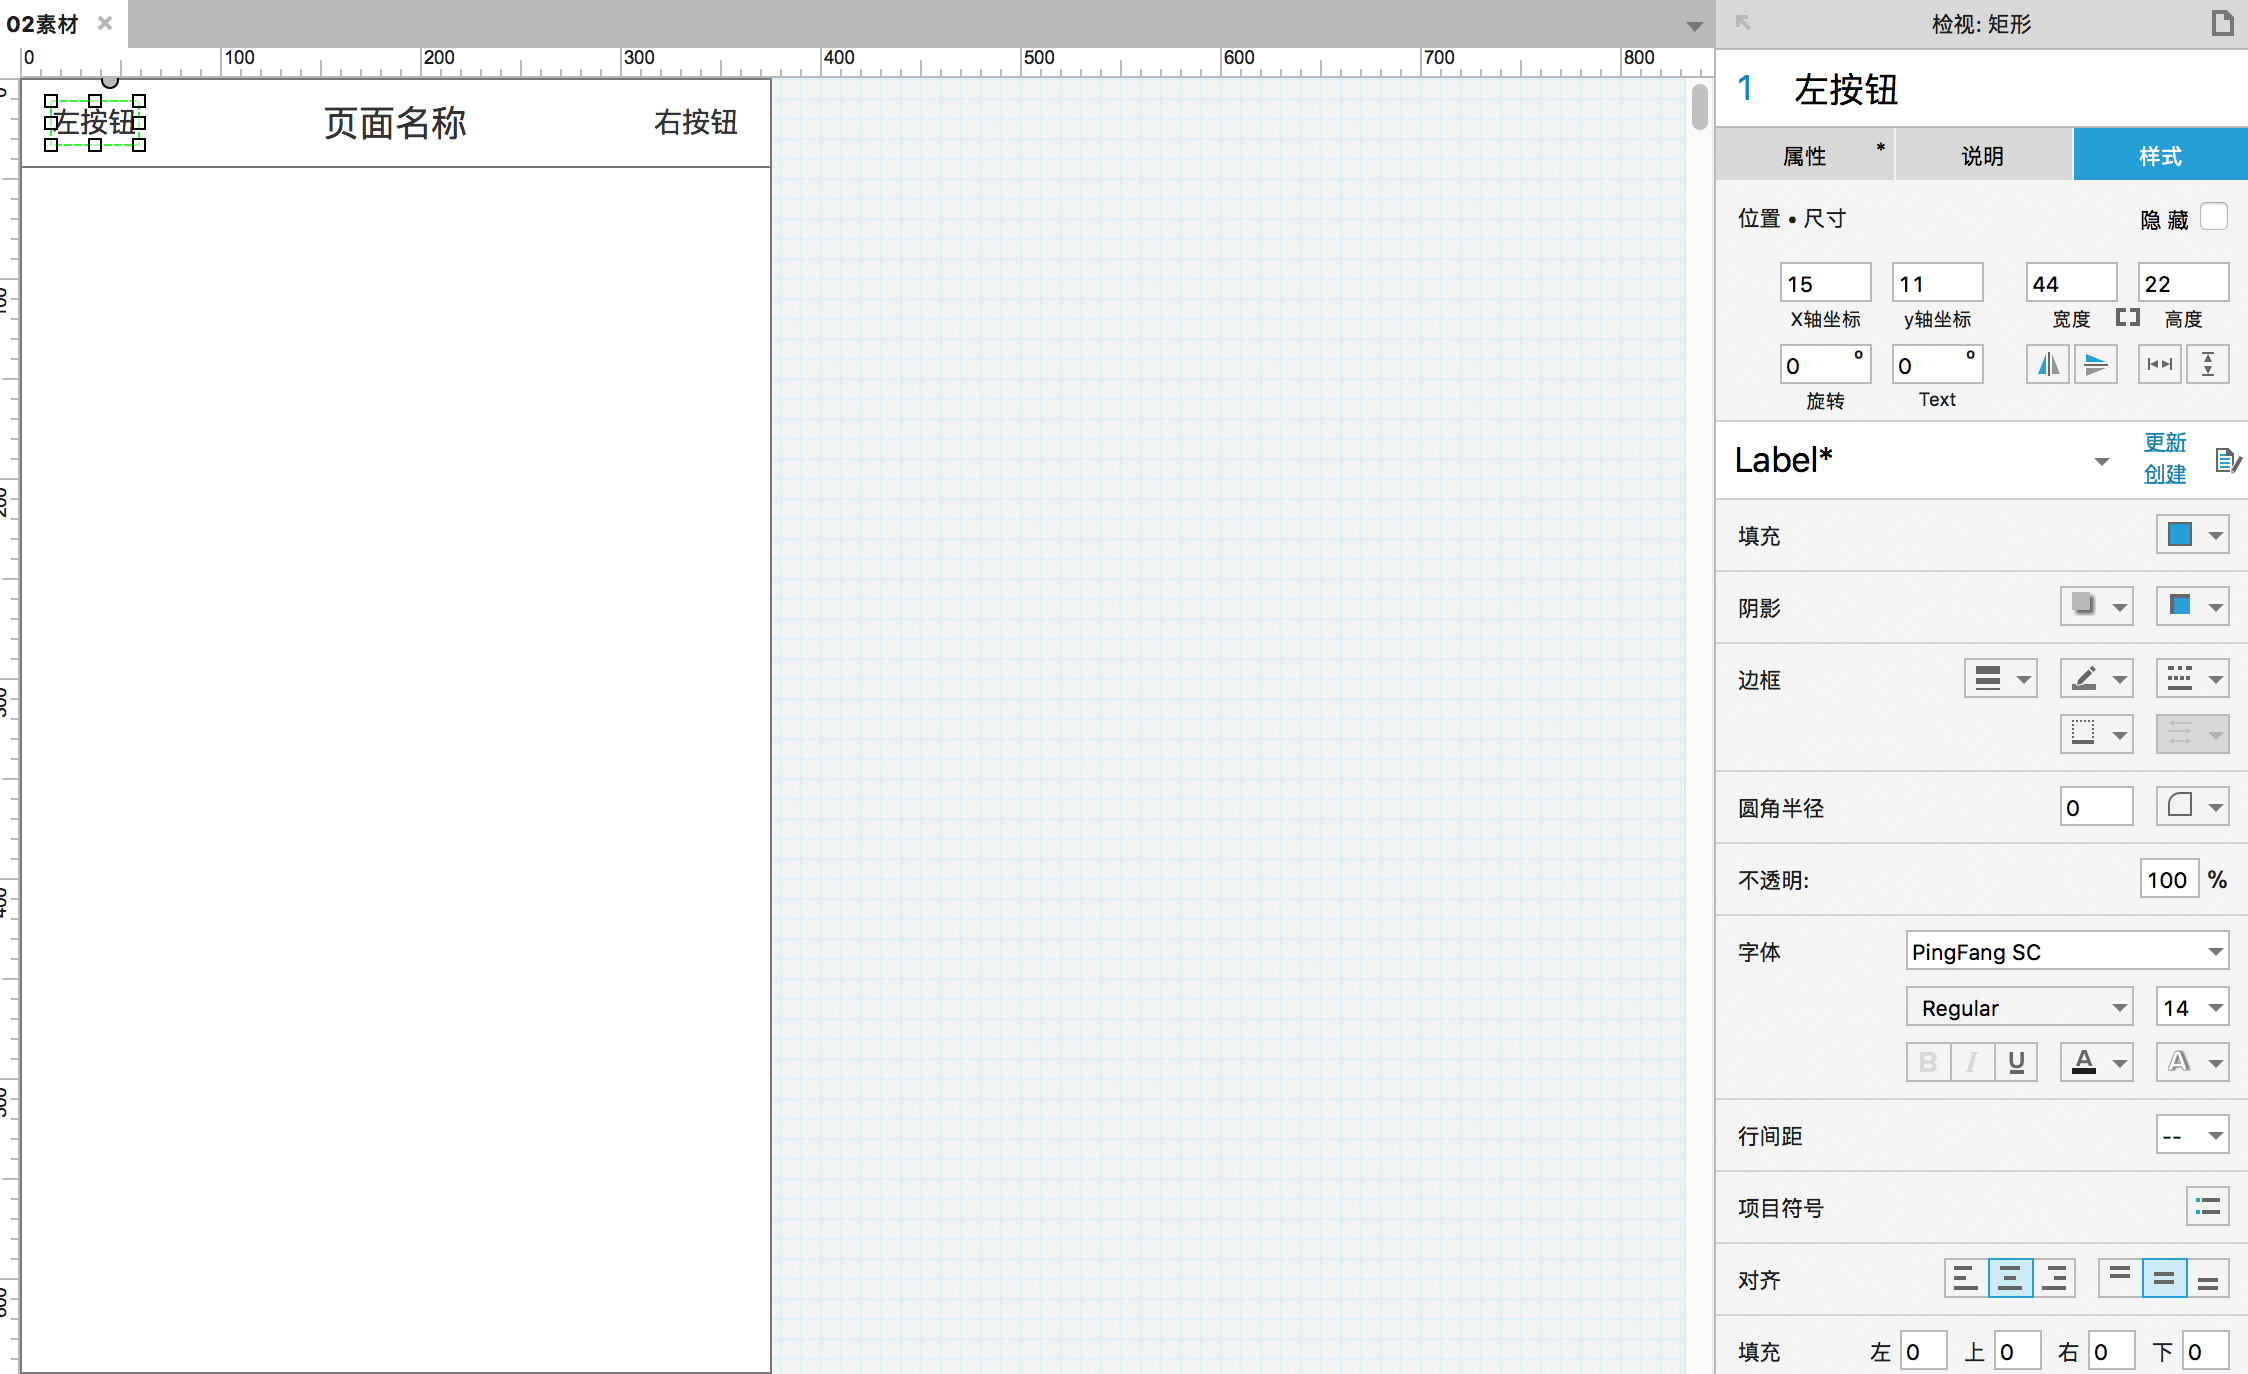Align text to the bottom
The width and height of the screenshot is (2248, 1374).
click(2208, 1278)
